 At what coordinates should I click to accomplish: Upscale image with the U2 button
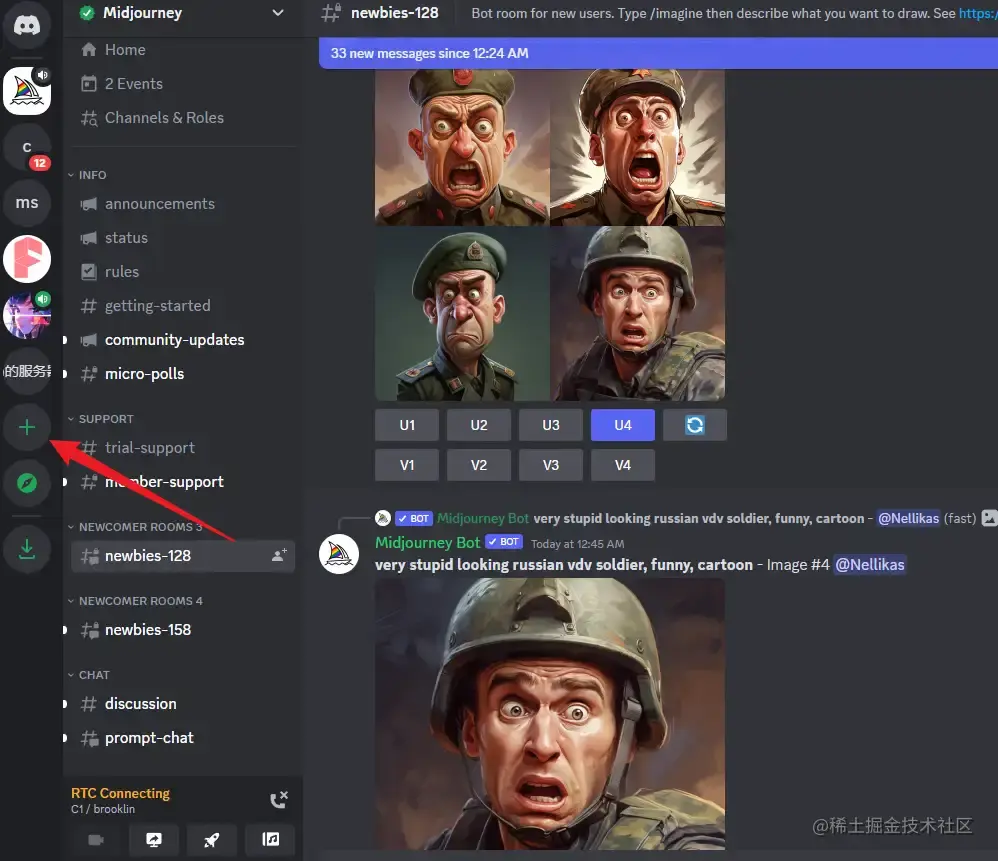(x=479, y=425)
